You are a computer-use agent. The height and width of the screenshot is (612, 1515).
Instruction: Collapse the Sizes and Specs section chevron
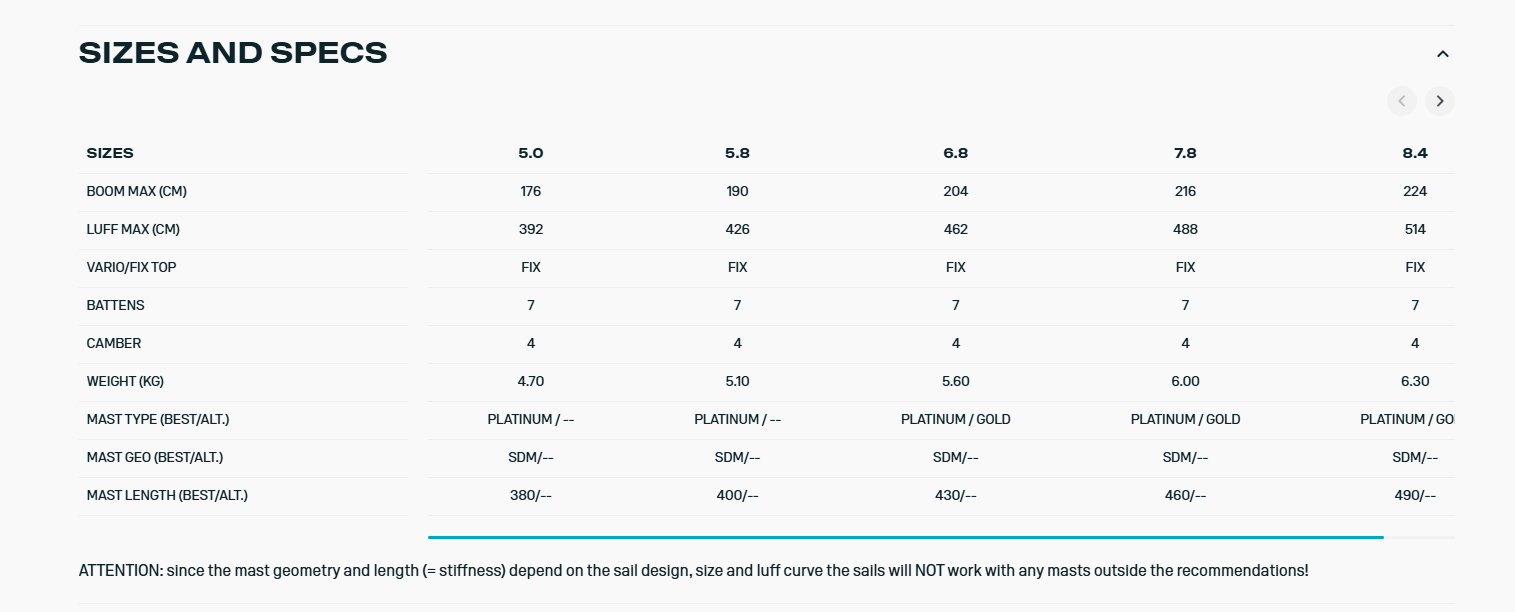[x=1442, y=54]
